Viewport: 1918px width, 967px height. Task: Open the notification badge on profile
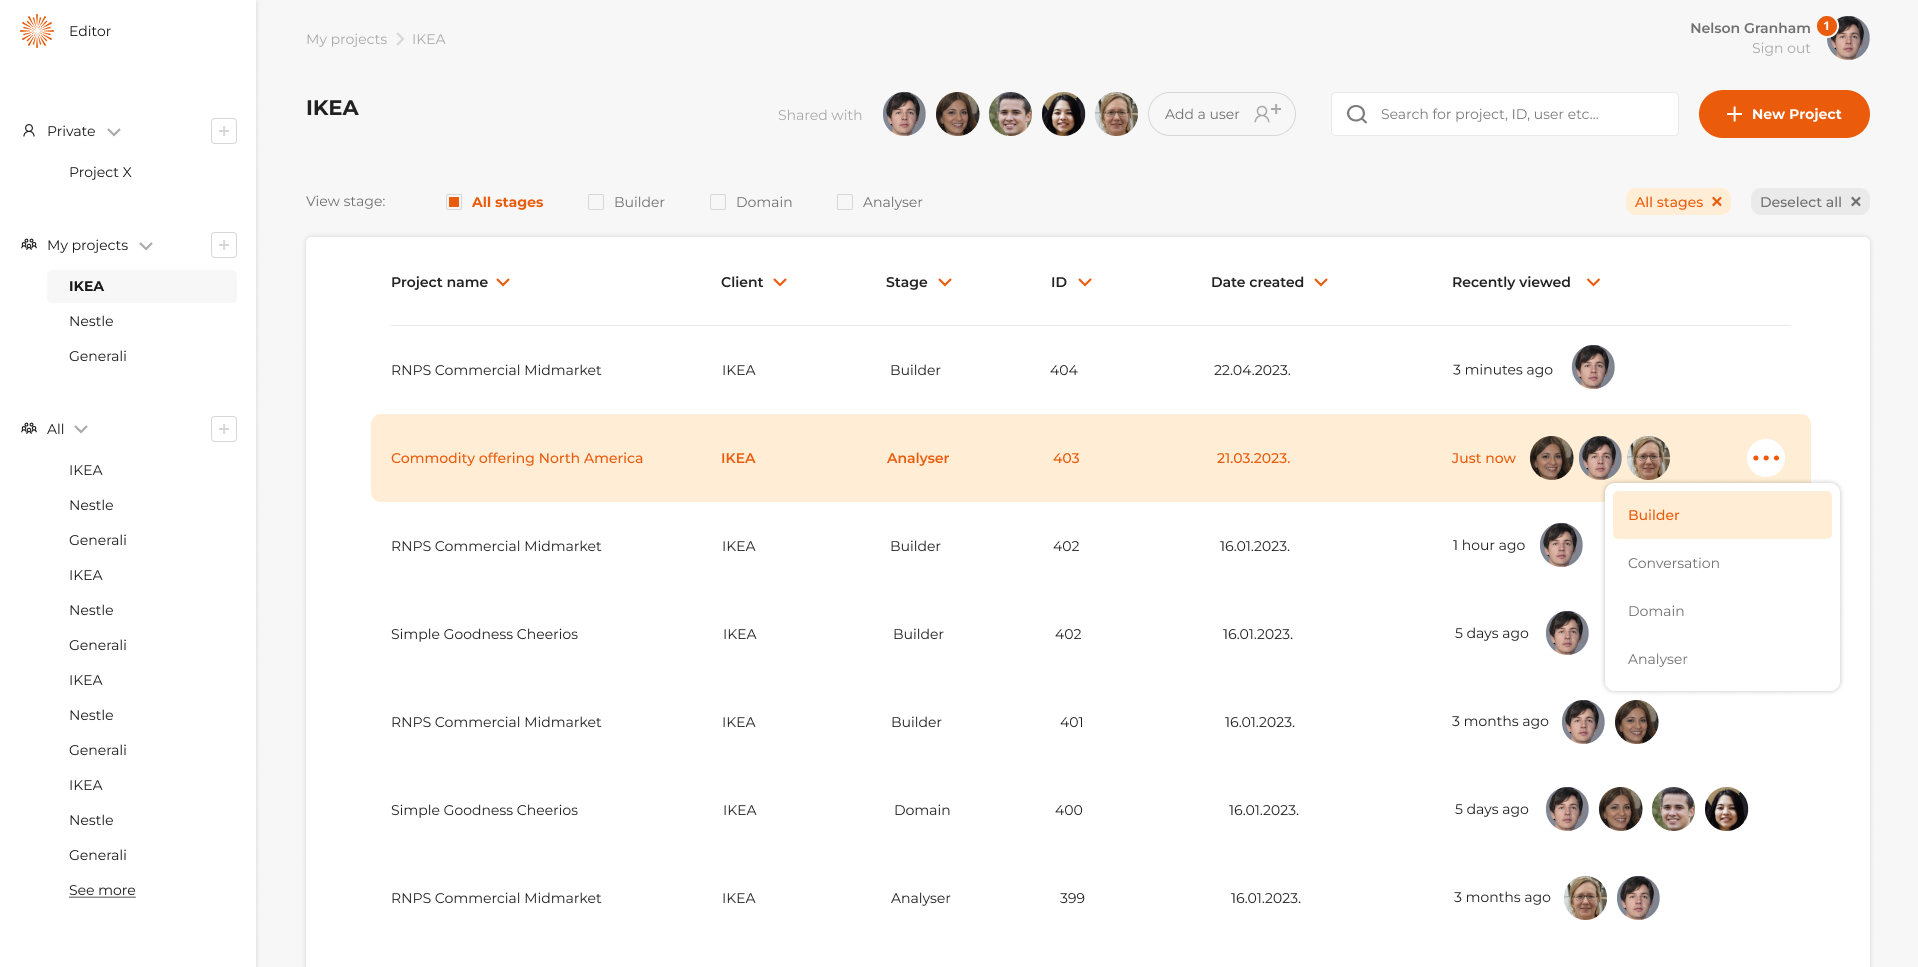click(1826, 25)
